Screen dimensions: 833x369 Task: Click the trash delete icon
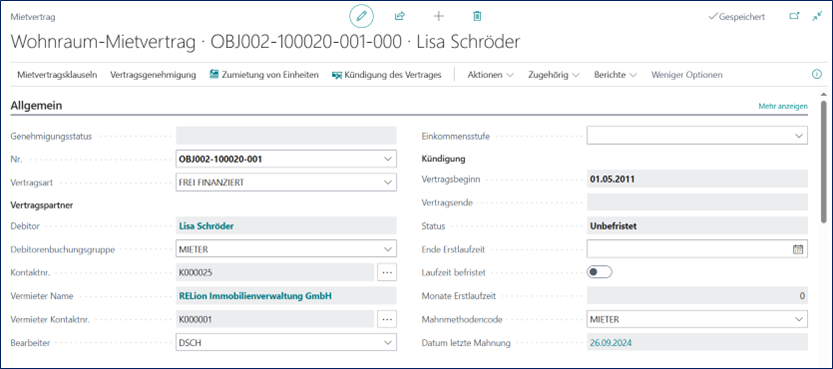477,16
